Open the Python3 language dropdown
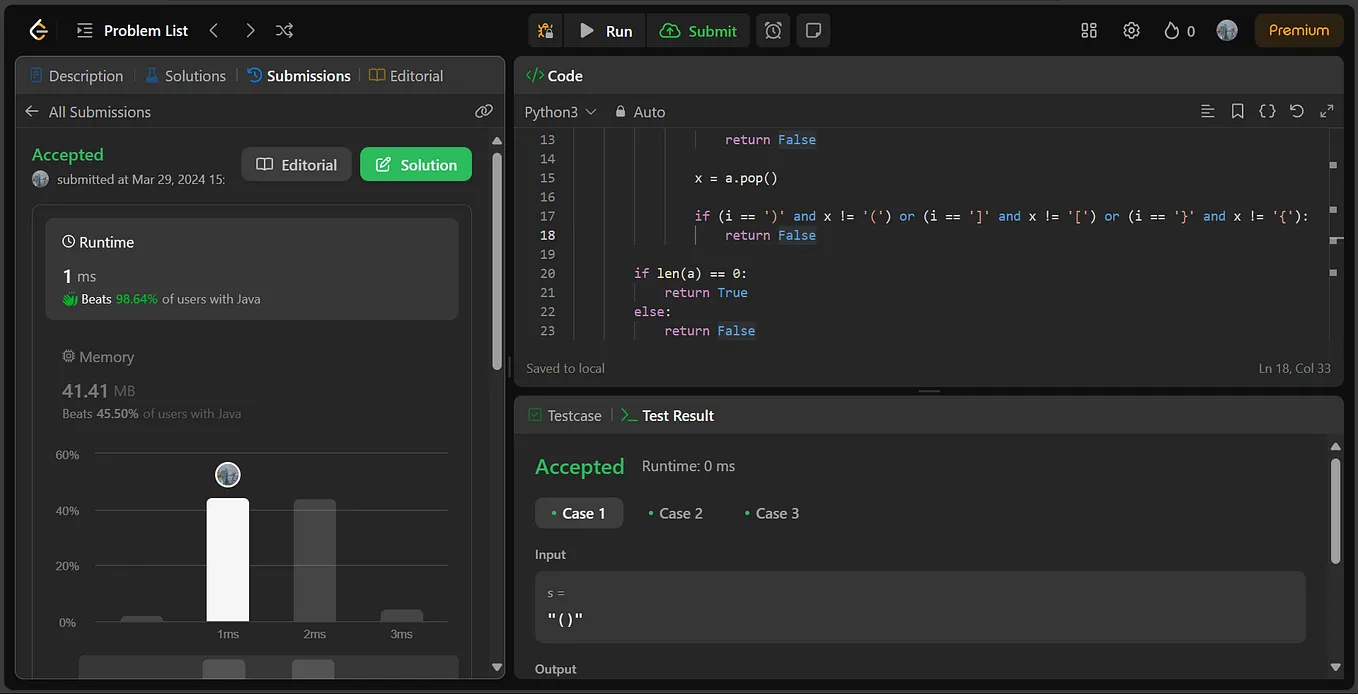This screenshot has width=1358, height=694. [x=560, y=112]
